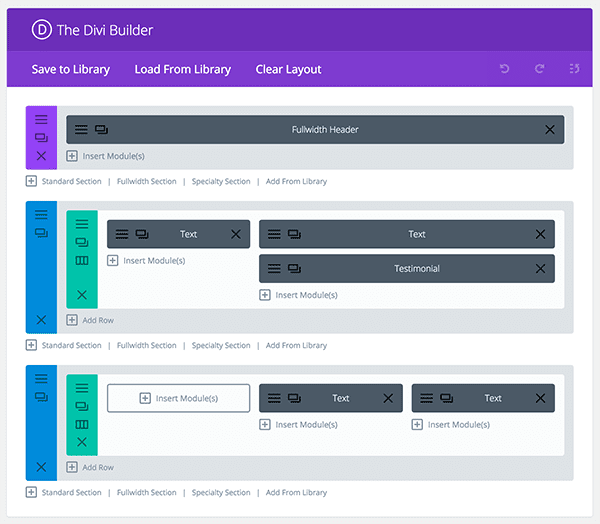Delete the three-column green row
This screenshot has width=600, height=524.
pyautogui.click(x=82, y=442)
